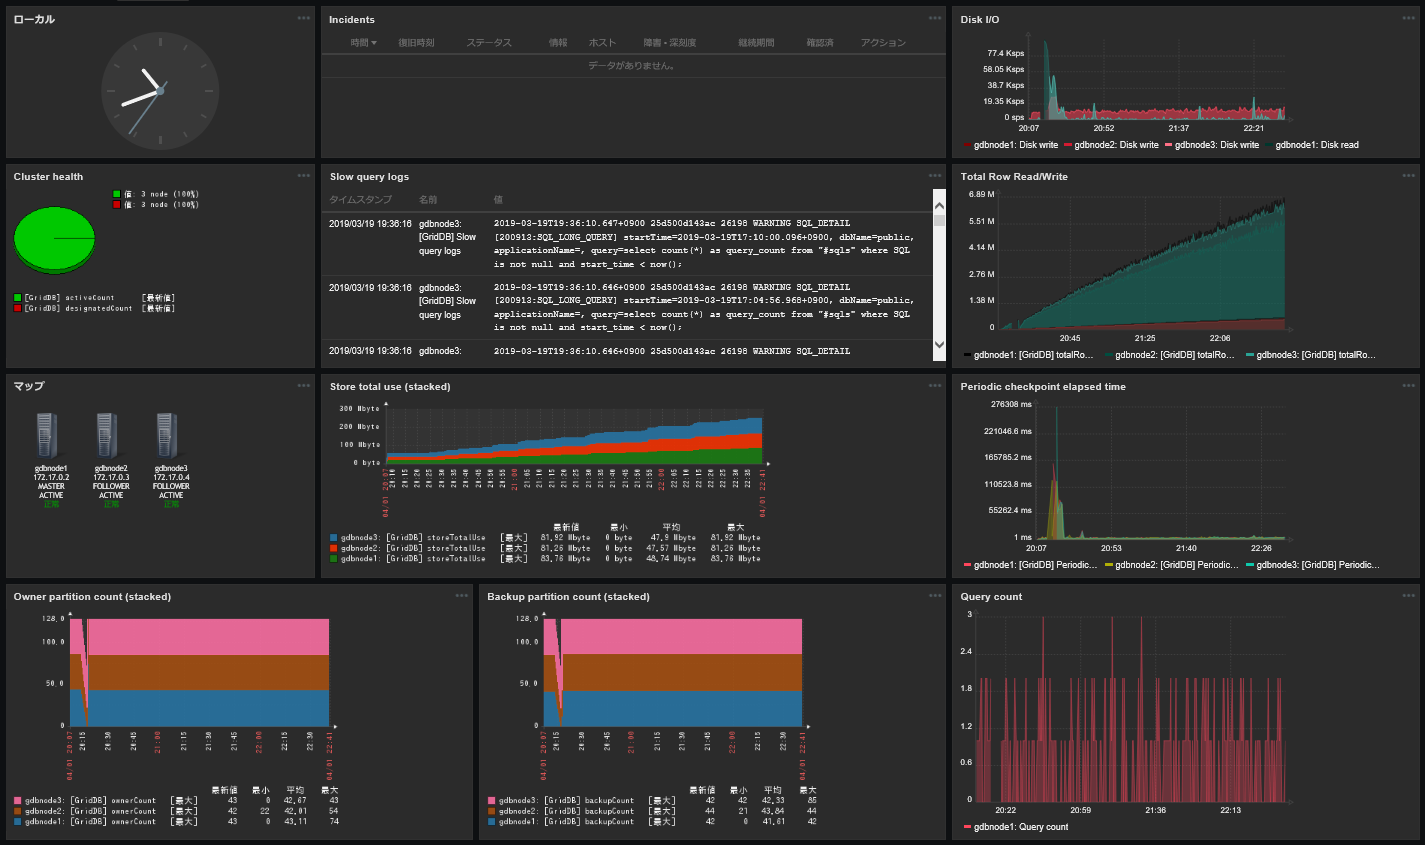This screenshot has width=1425, height=845.
Task: Expand the Slow query logs widget menu
Action: click(x=934, y=176)
